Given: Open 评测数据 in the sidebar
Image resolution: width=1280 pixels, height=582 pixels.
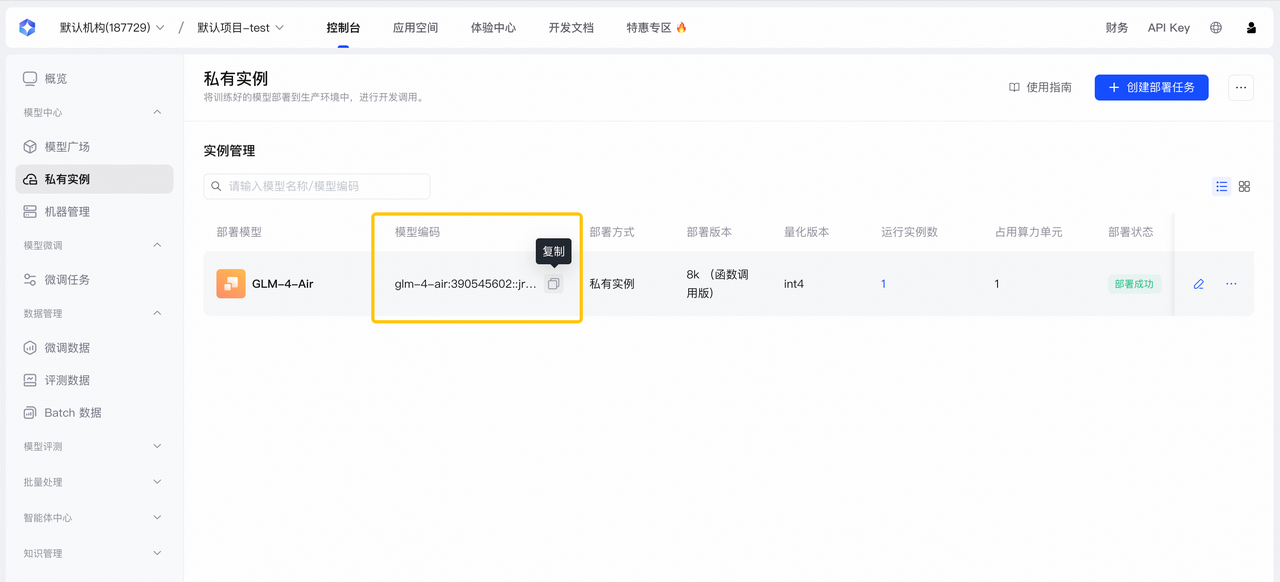Looking at the screenshot, I should (x=95, y=380).
